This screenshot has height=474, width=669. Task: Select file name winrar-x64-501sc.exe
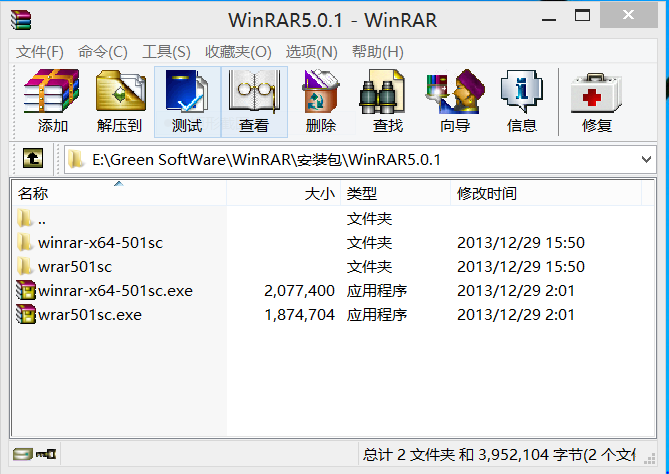click(115, 291)
